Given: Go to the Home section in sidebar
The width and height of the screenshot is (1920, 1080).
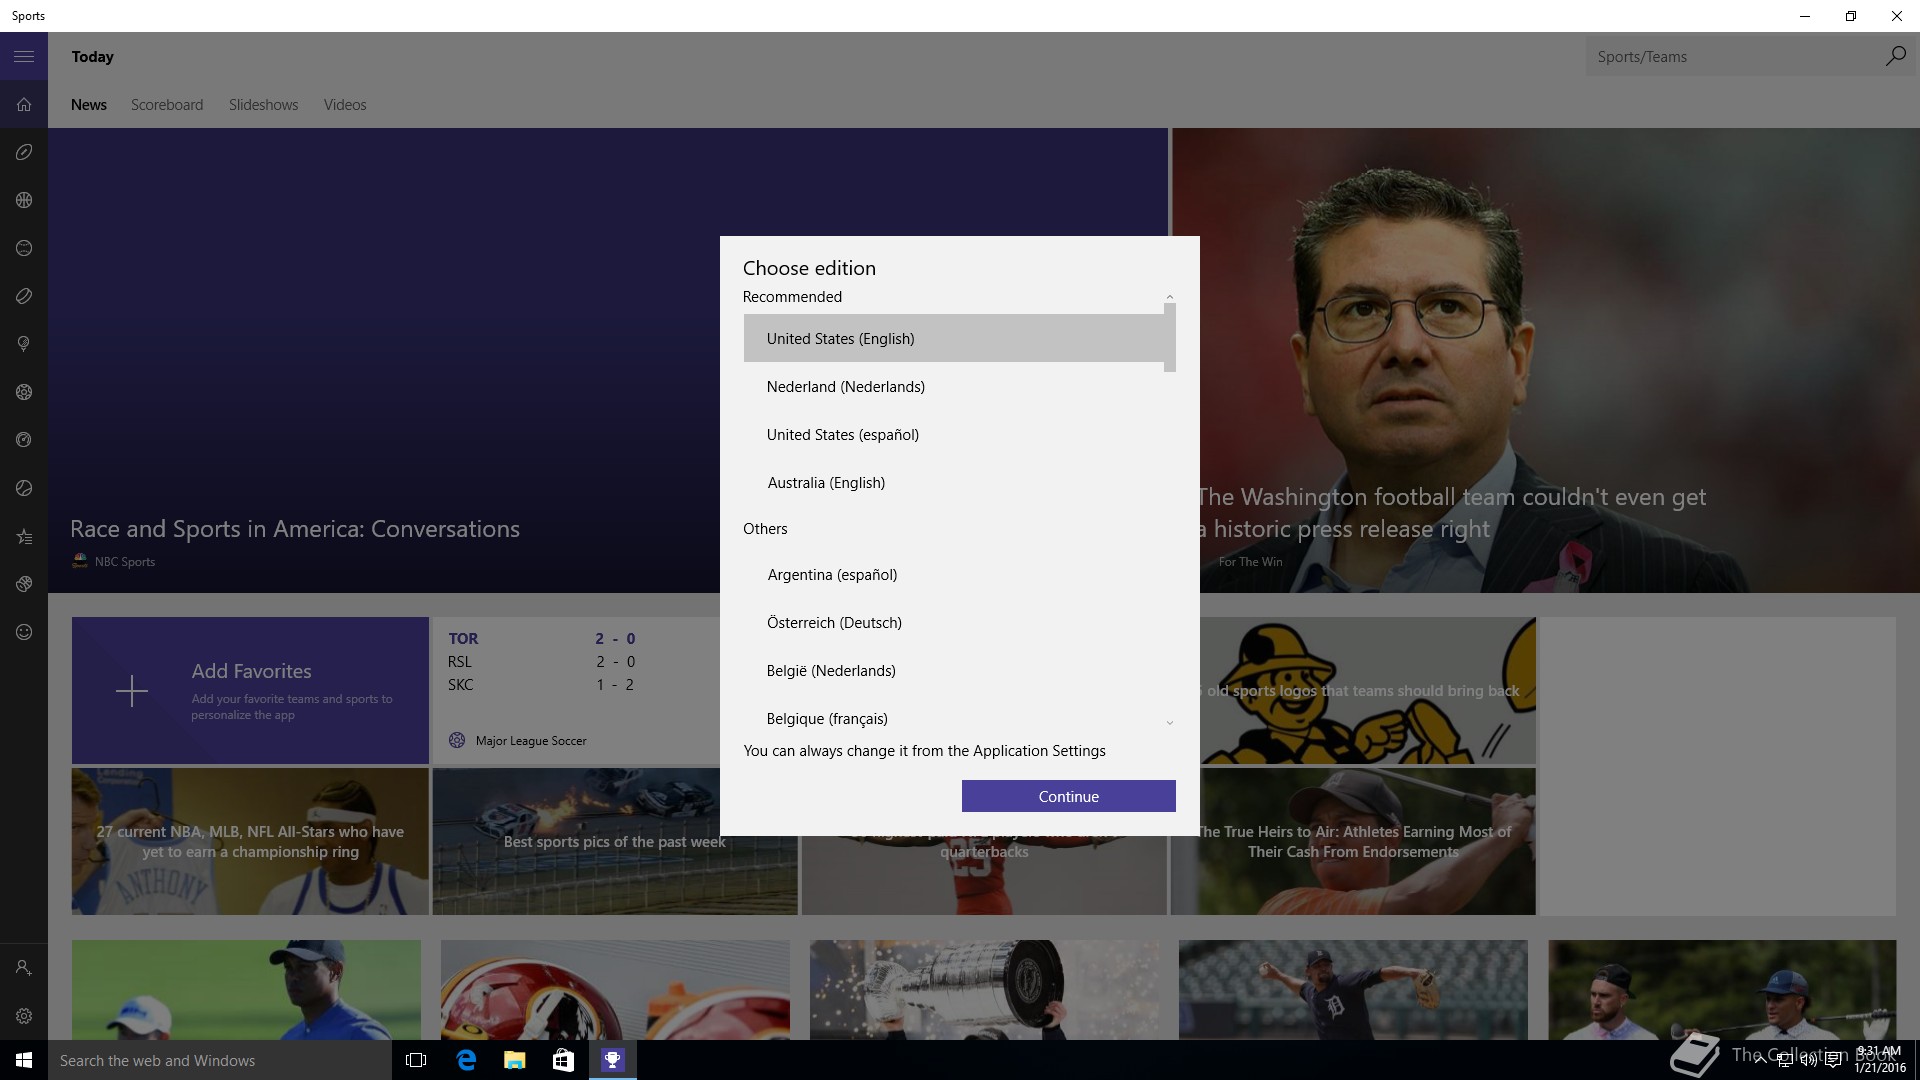Looking at the screenshot, I should click(24, 105).
